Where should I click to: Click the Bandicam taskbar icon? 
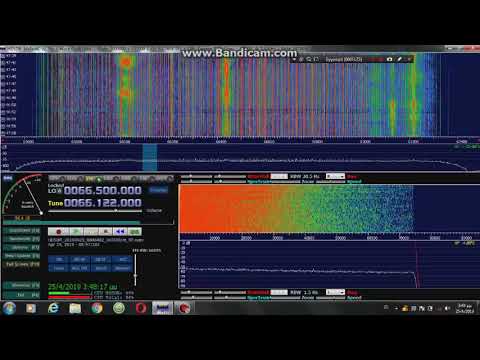[183, 308]
